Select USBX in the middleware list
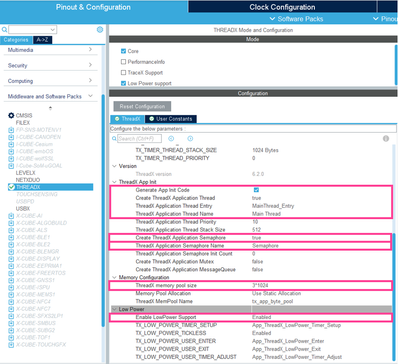 click(23, 209)
